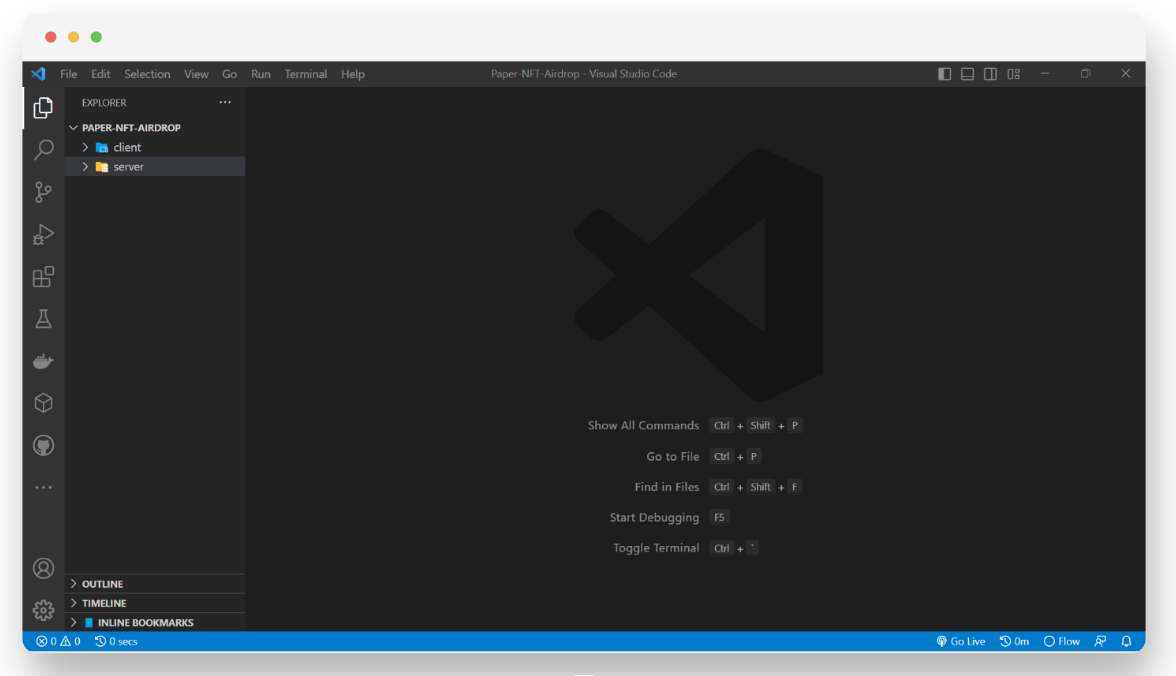This screenshot has width=1176, height=676.
Task: Open the GitHub view
Action: (44, 446)
